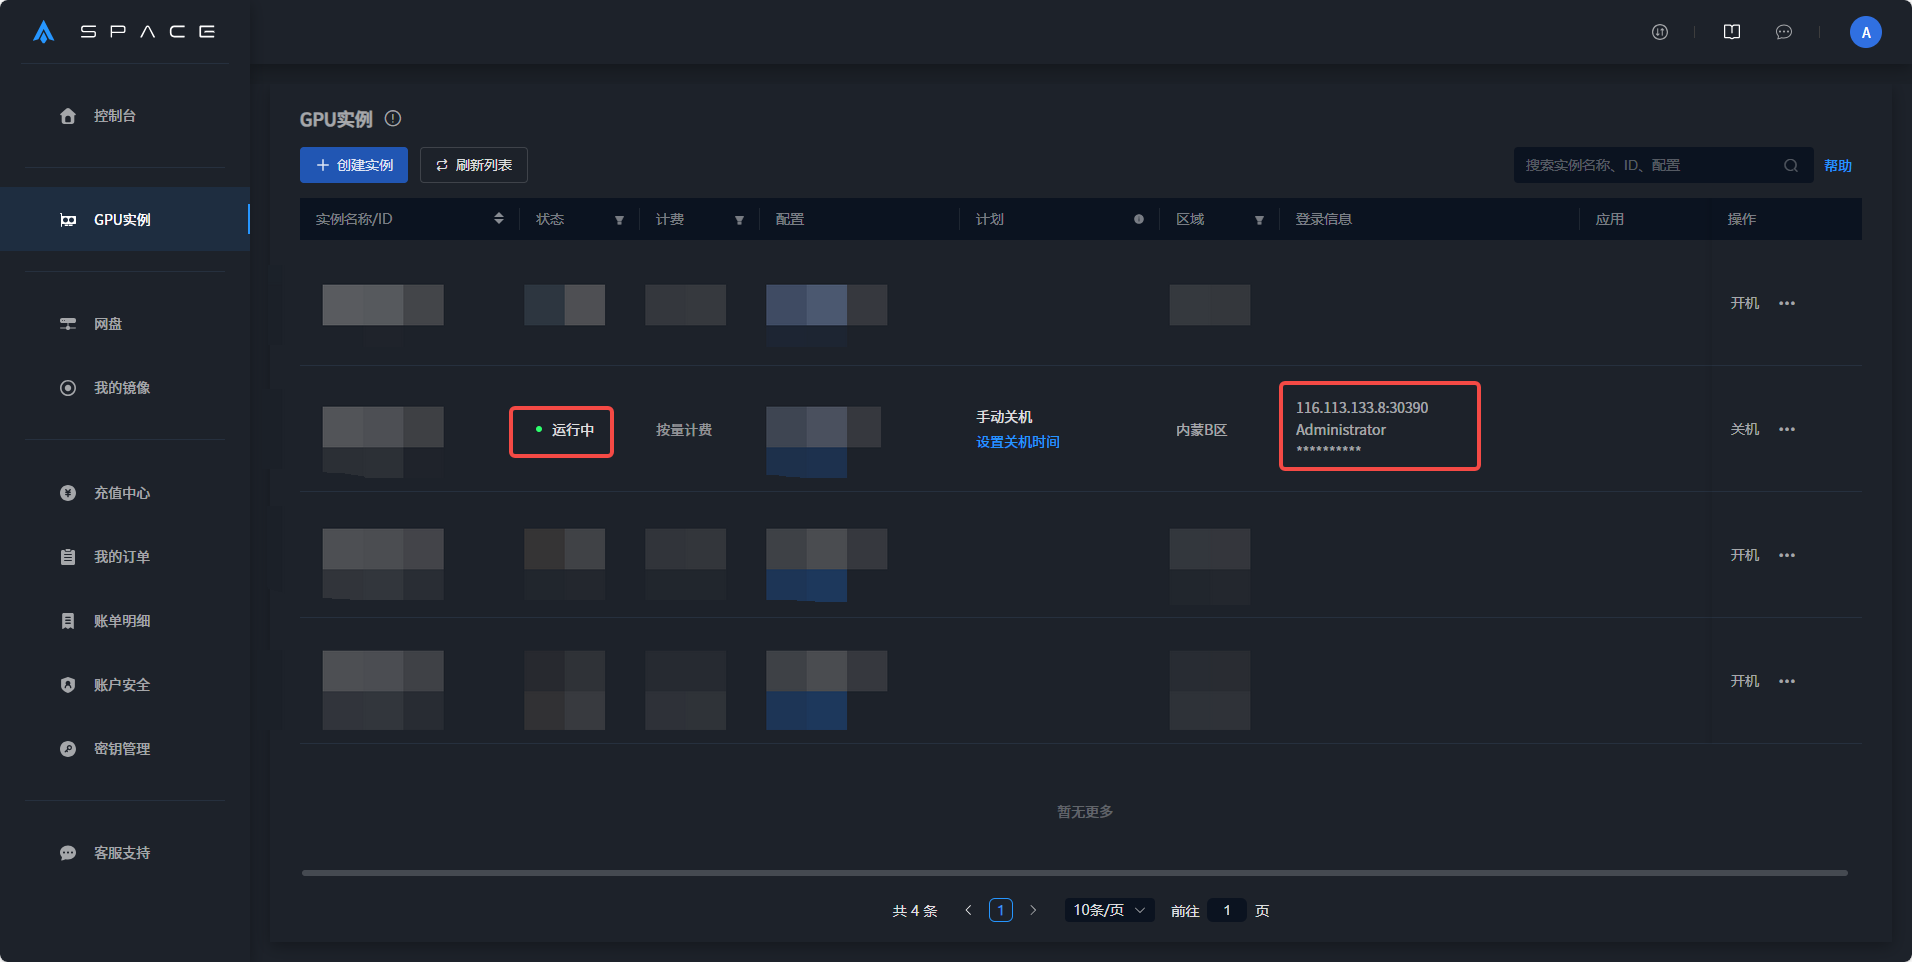Expand the 10条/页 page size dropdown

(x=1109, y=910)
